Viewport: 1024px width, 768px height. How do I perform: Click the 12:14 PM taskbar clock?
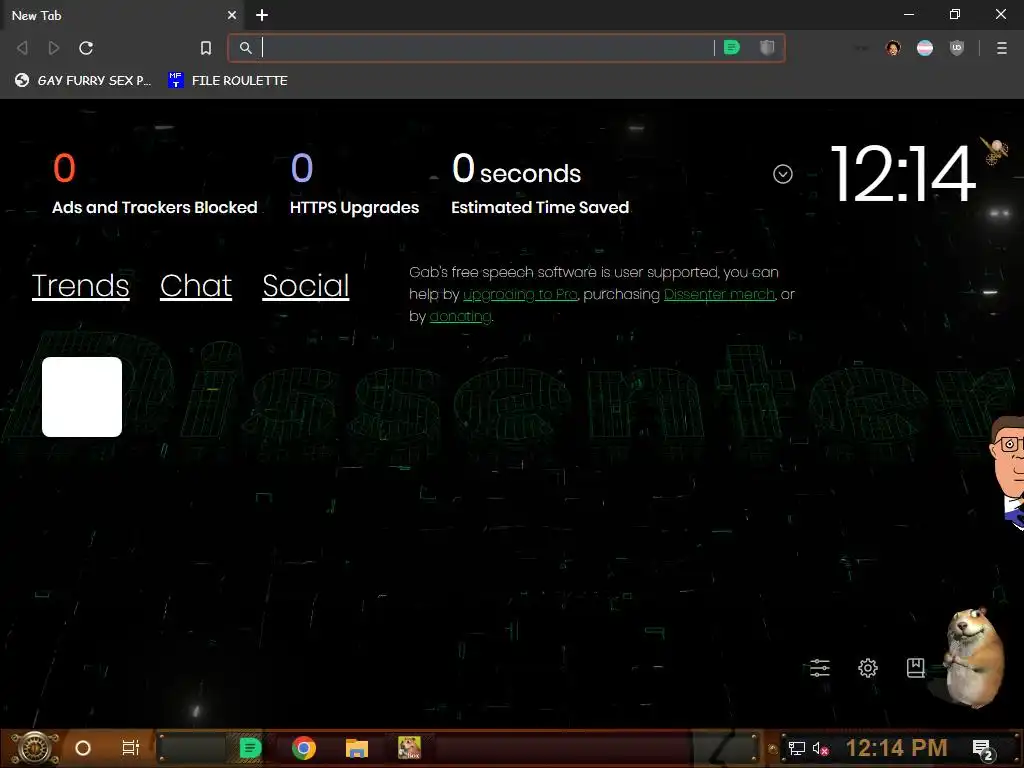coord(897,748)
